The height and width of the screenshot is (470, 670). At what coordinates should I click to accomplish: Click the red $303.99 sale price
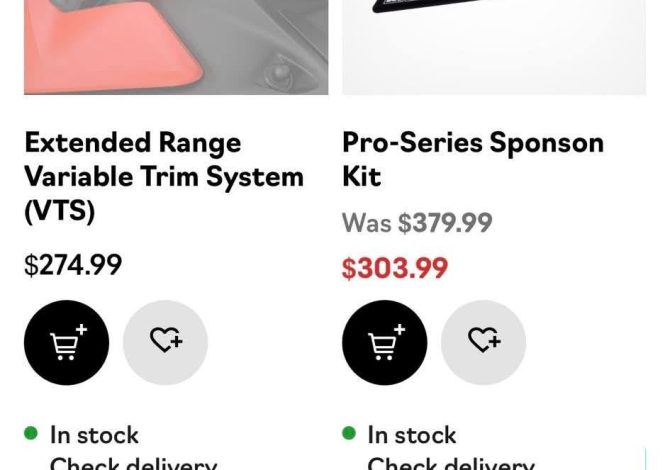point(394,268)
